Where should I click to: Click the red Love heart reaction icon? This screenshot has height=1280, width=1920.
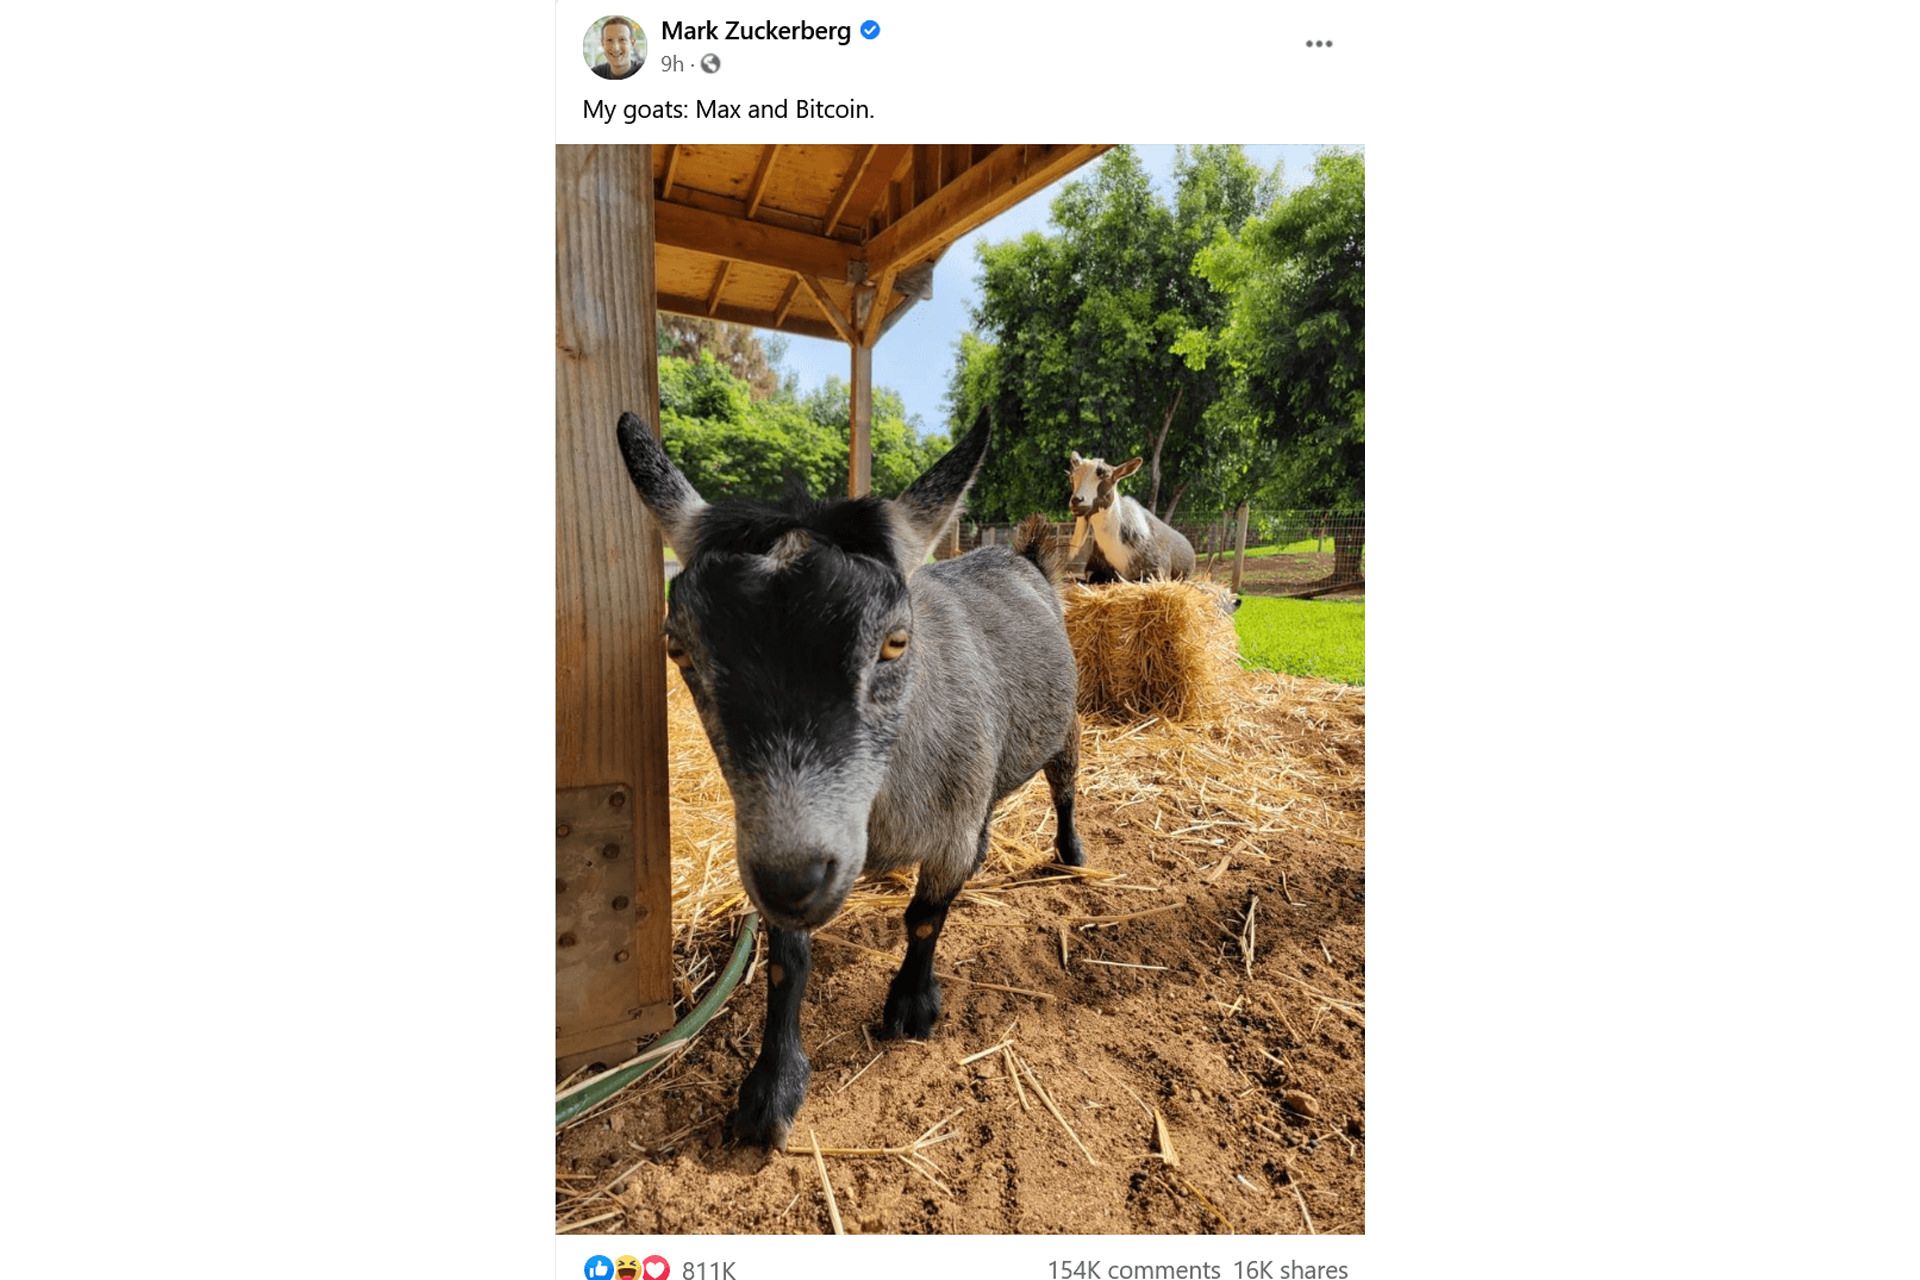655,1268
